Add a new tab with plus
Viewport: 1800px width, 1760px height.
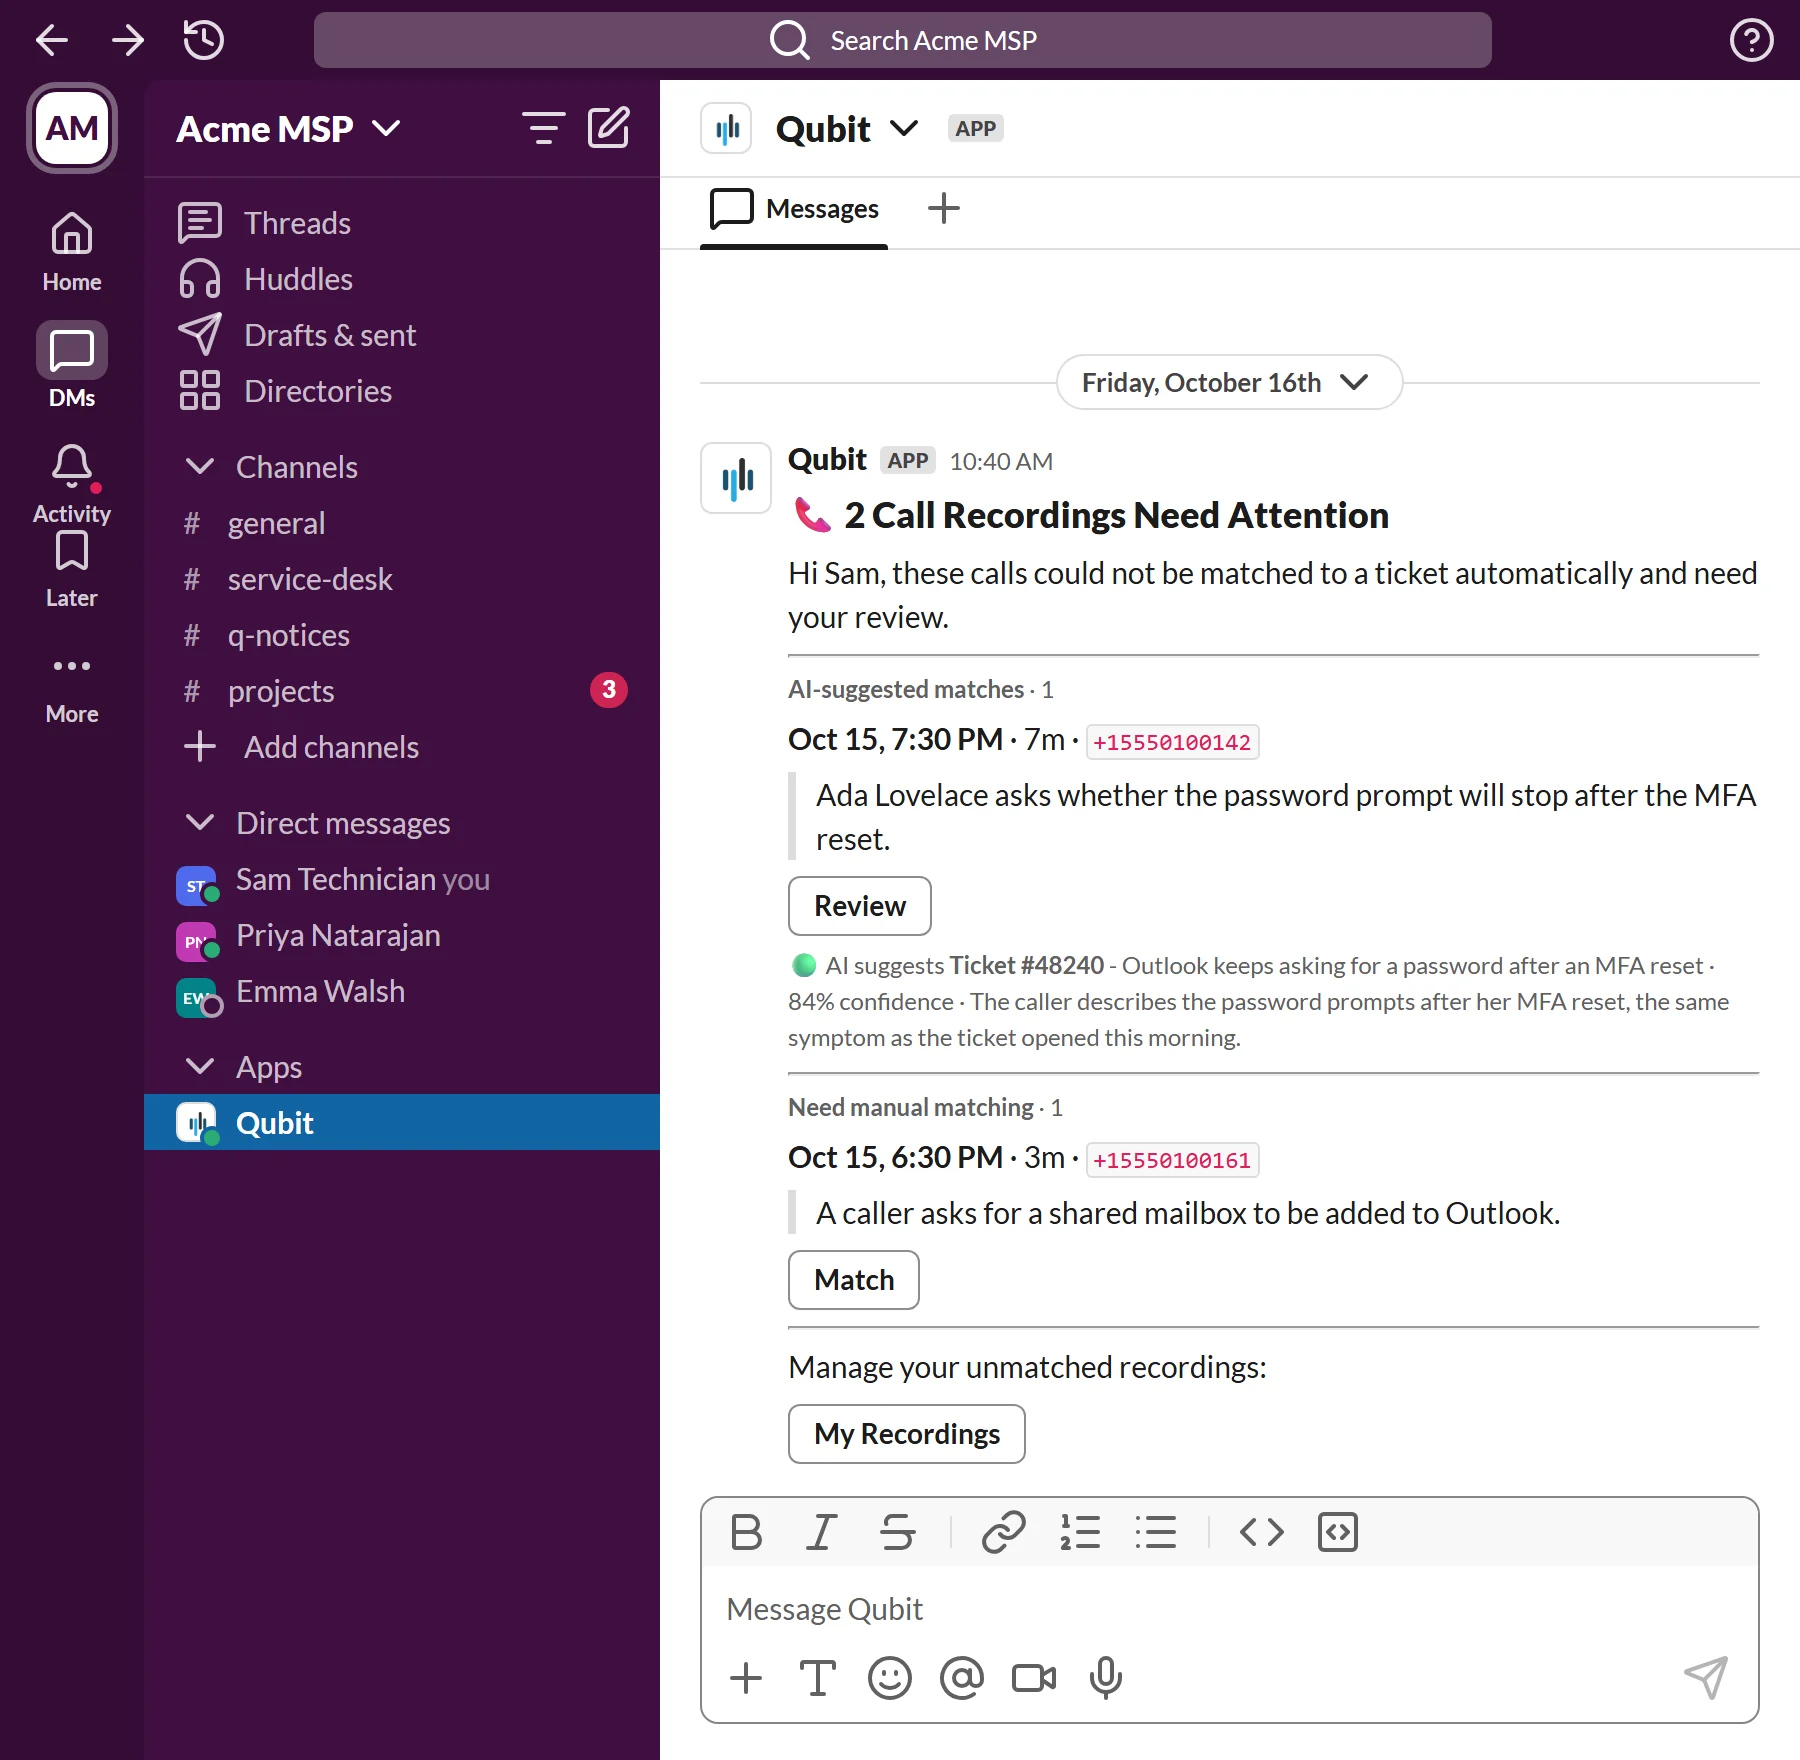(x=943, y=209)
